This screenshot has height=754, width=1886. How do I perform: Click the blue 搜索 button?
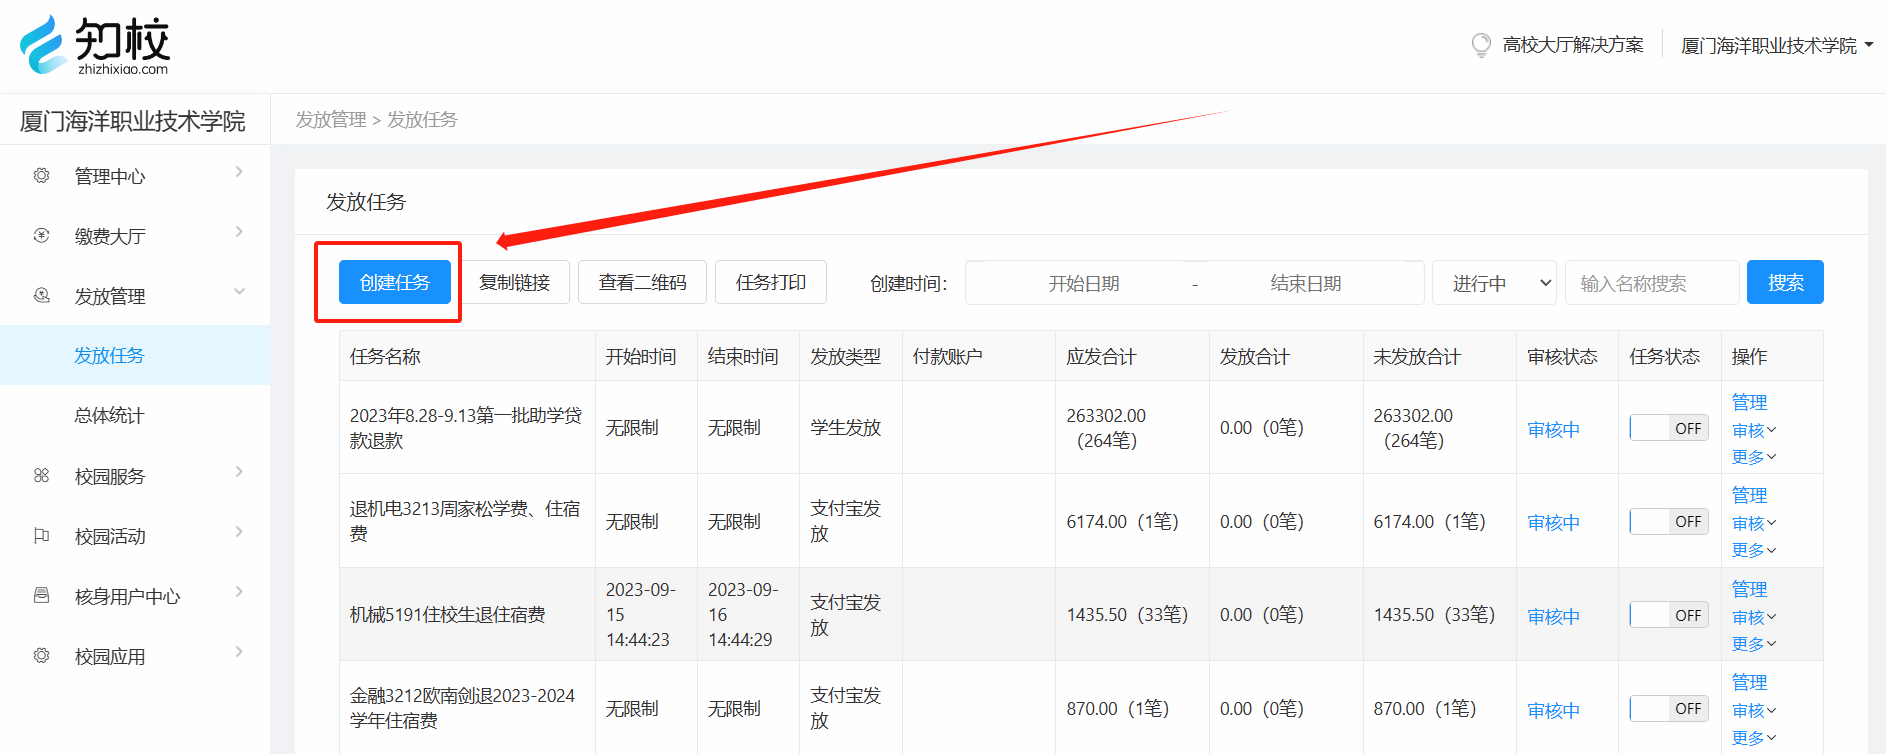pos(1784,283)
